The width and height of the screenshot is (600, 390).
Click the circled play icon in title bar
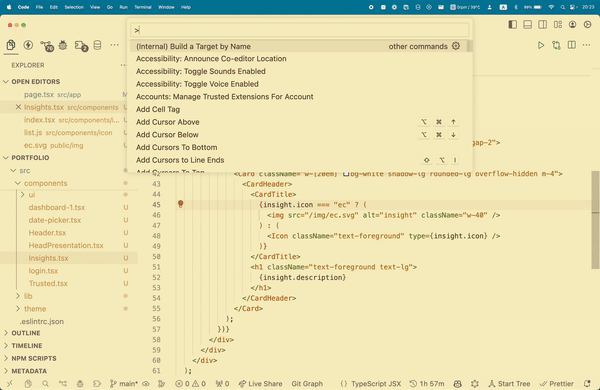(x=587, y=24)
